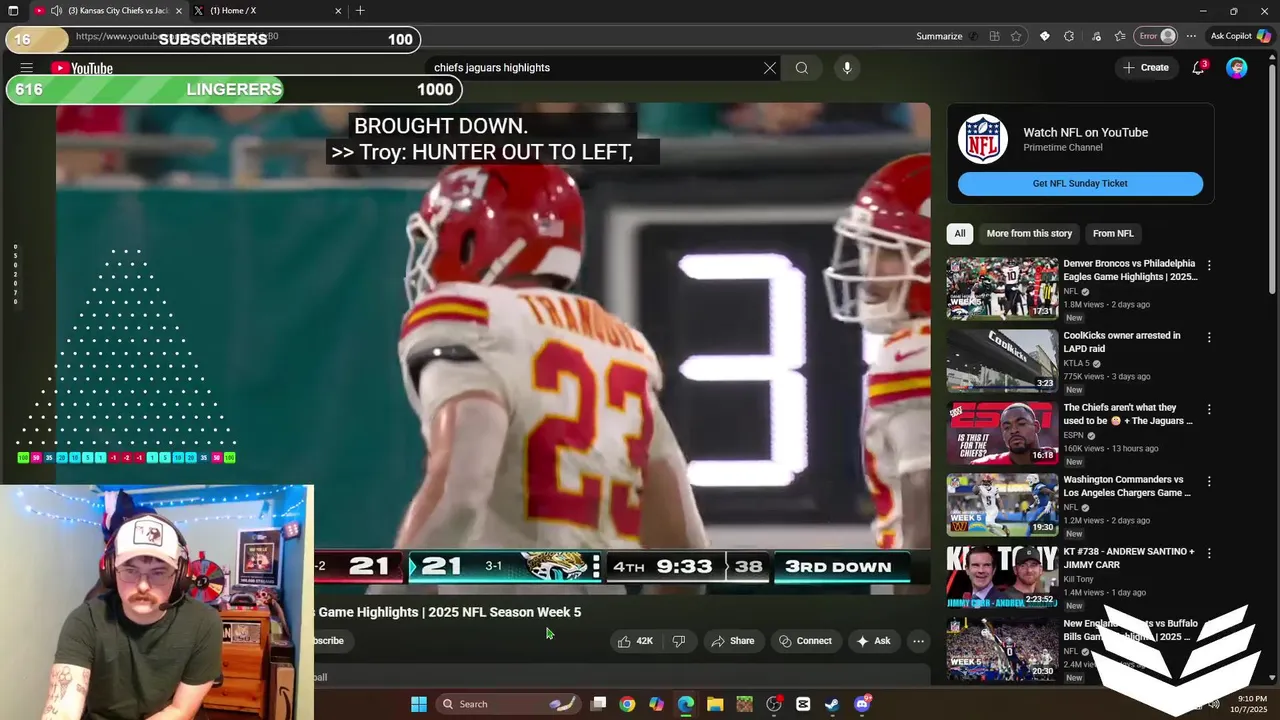Open the Favorites list icon
This screenshot has height=720, width=1280.
pos(1120,36)
